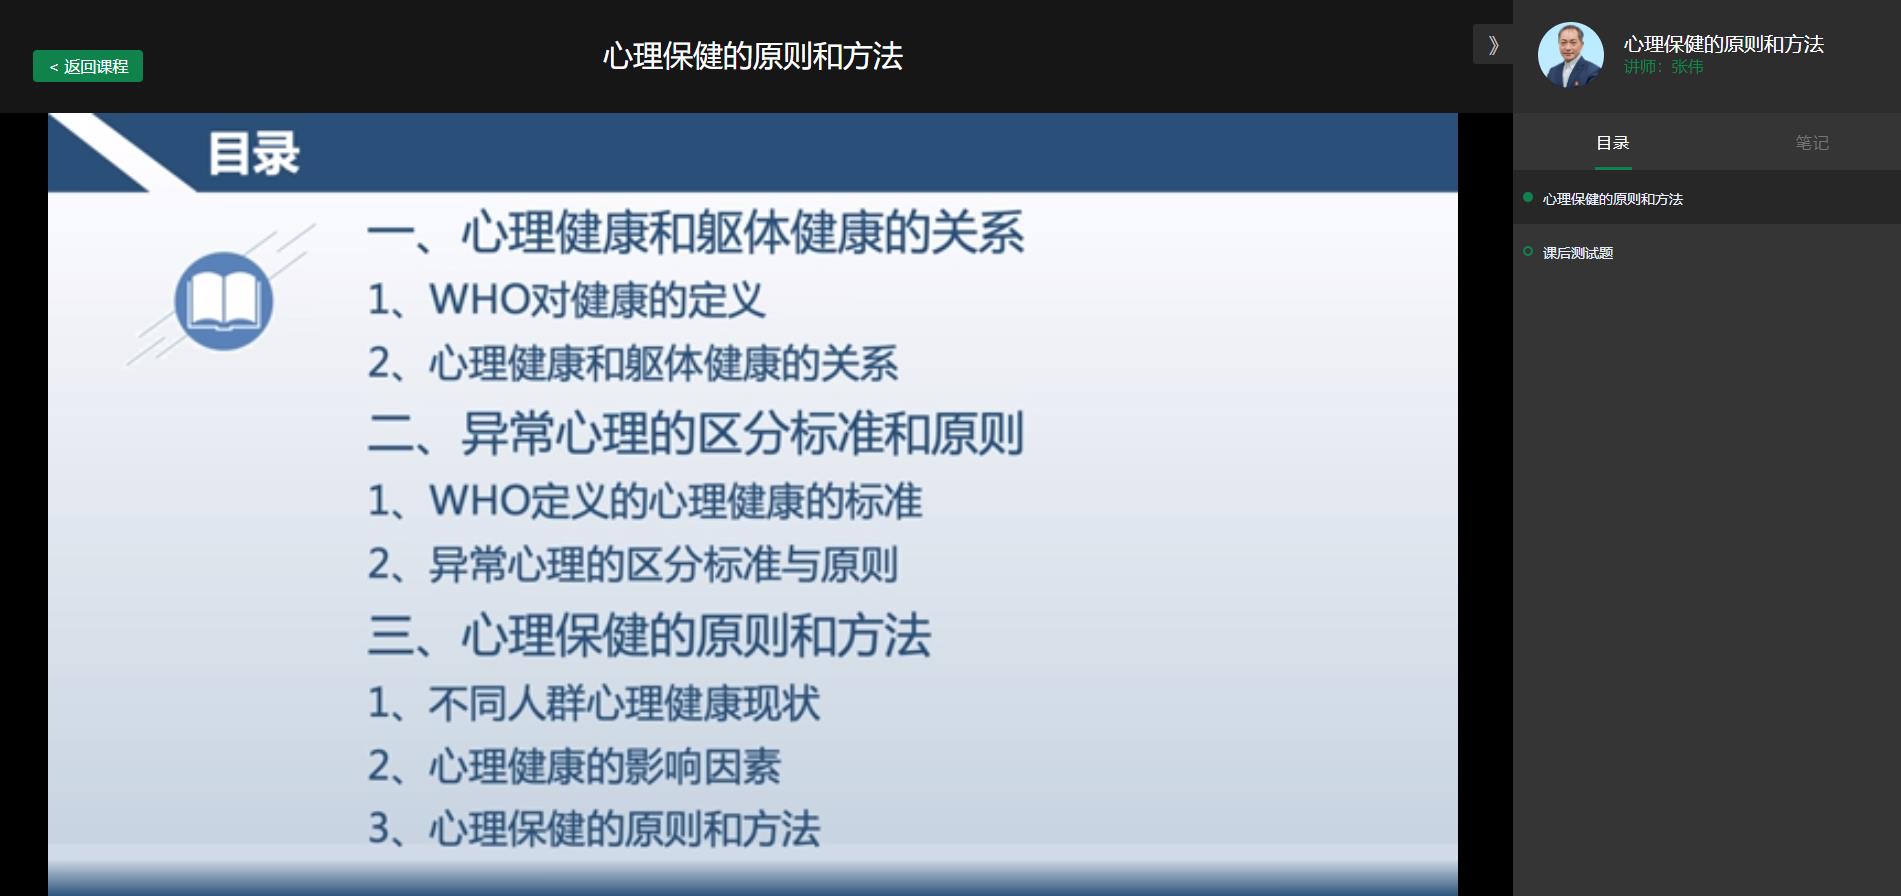Click the instructor's avatar photo
The image size is (1901, 896).
(1570, 55)
